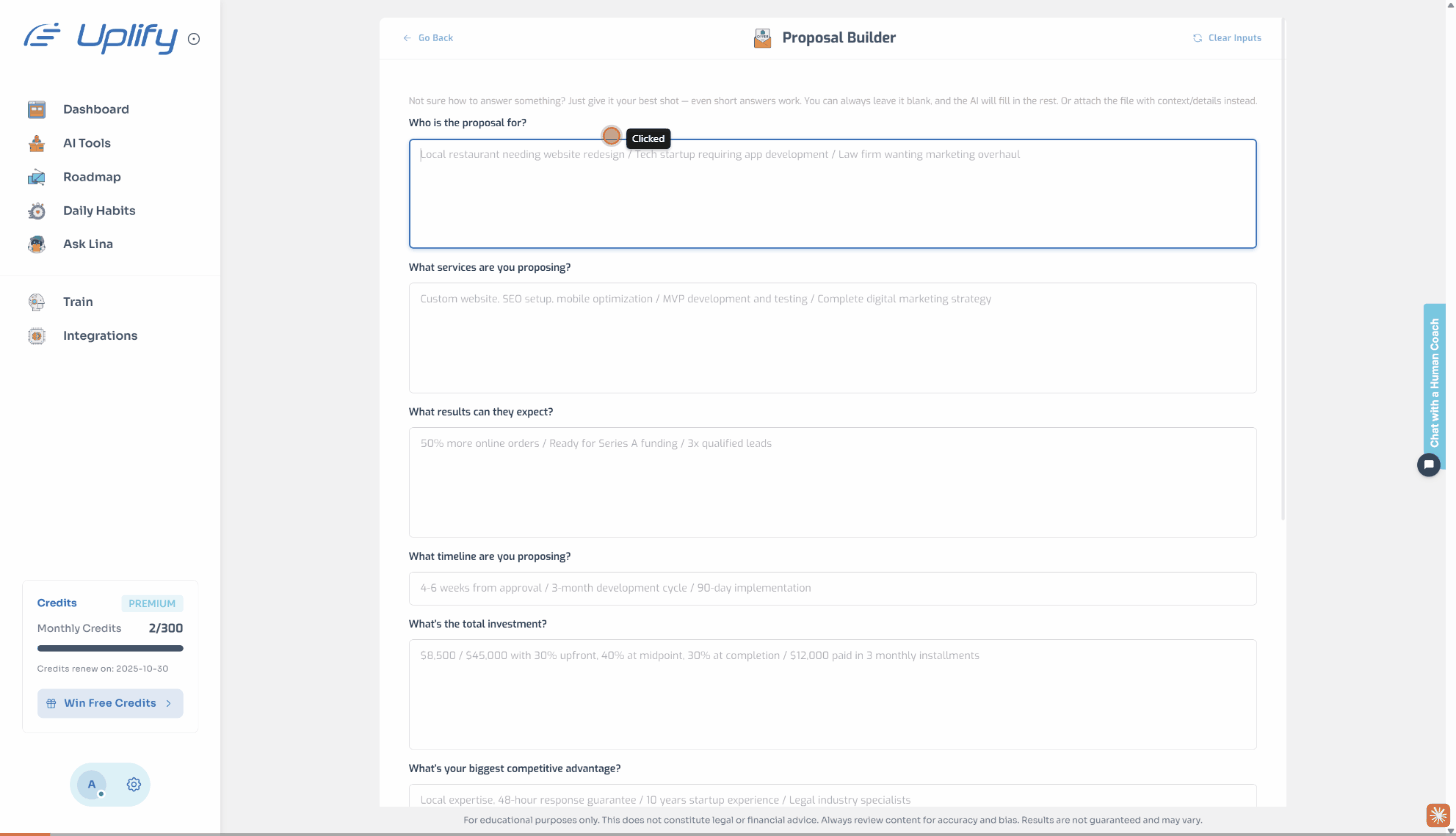Collapse sidebar using icon beside Uplify logo
1456x836 pixels.
point(194,40)
